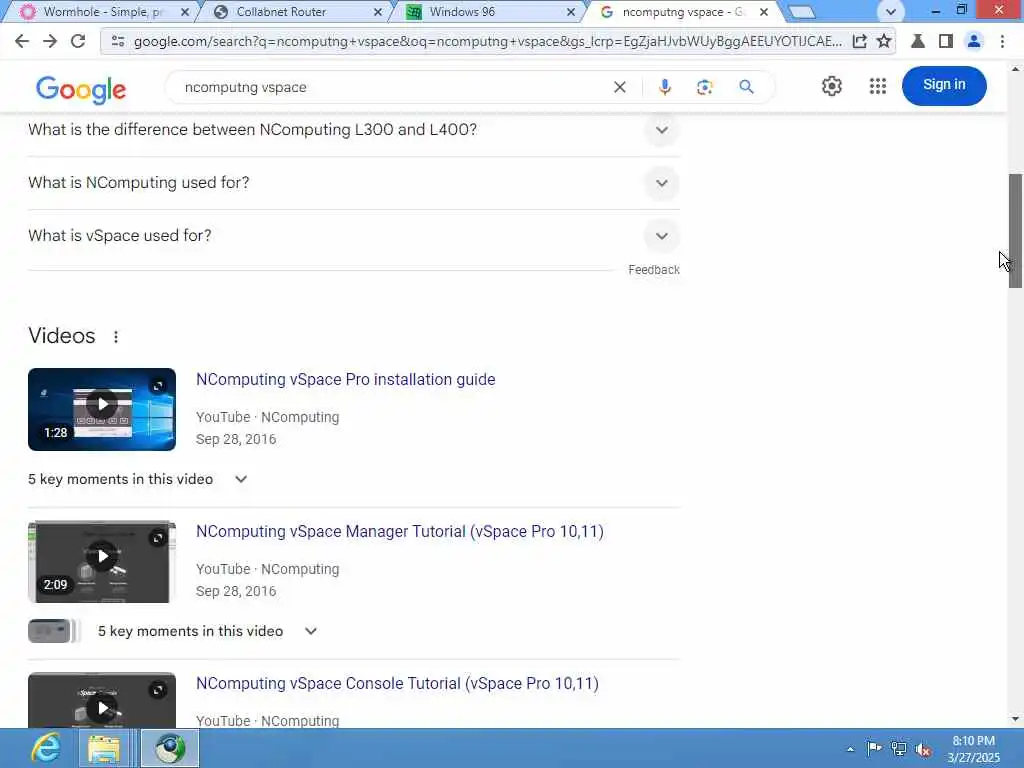
Task: Share this page from address bar
Action: [859, 41]
